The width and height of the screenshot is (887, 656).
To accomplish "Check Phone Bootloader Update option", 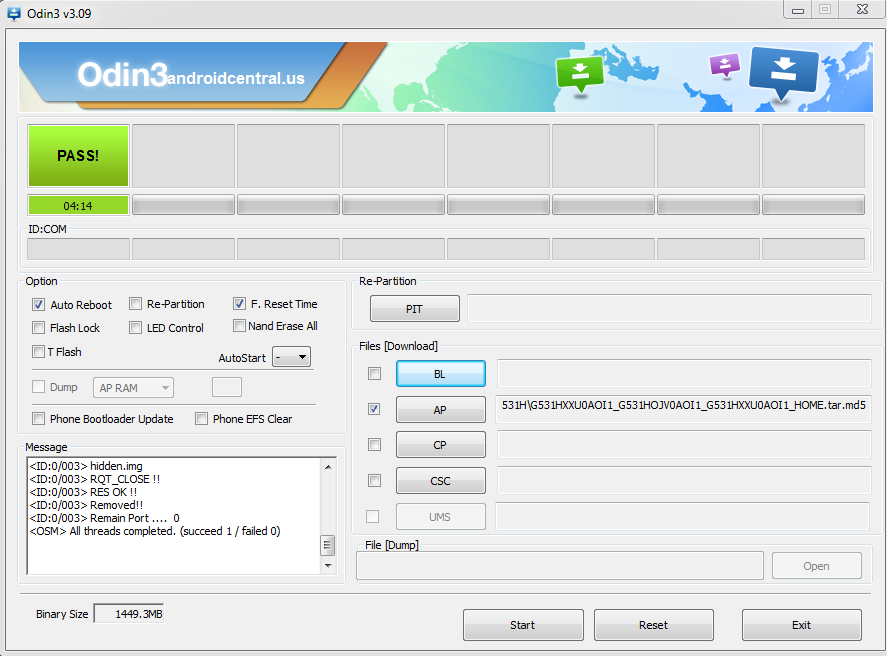I will [38, 418].
